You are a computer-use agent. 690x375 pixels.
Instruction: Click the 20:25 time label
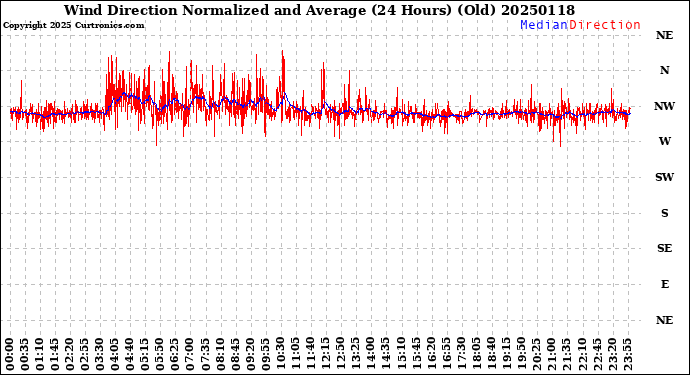click(537, 354)
